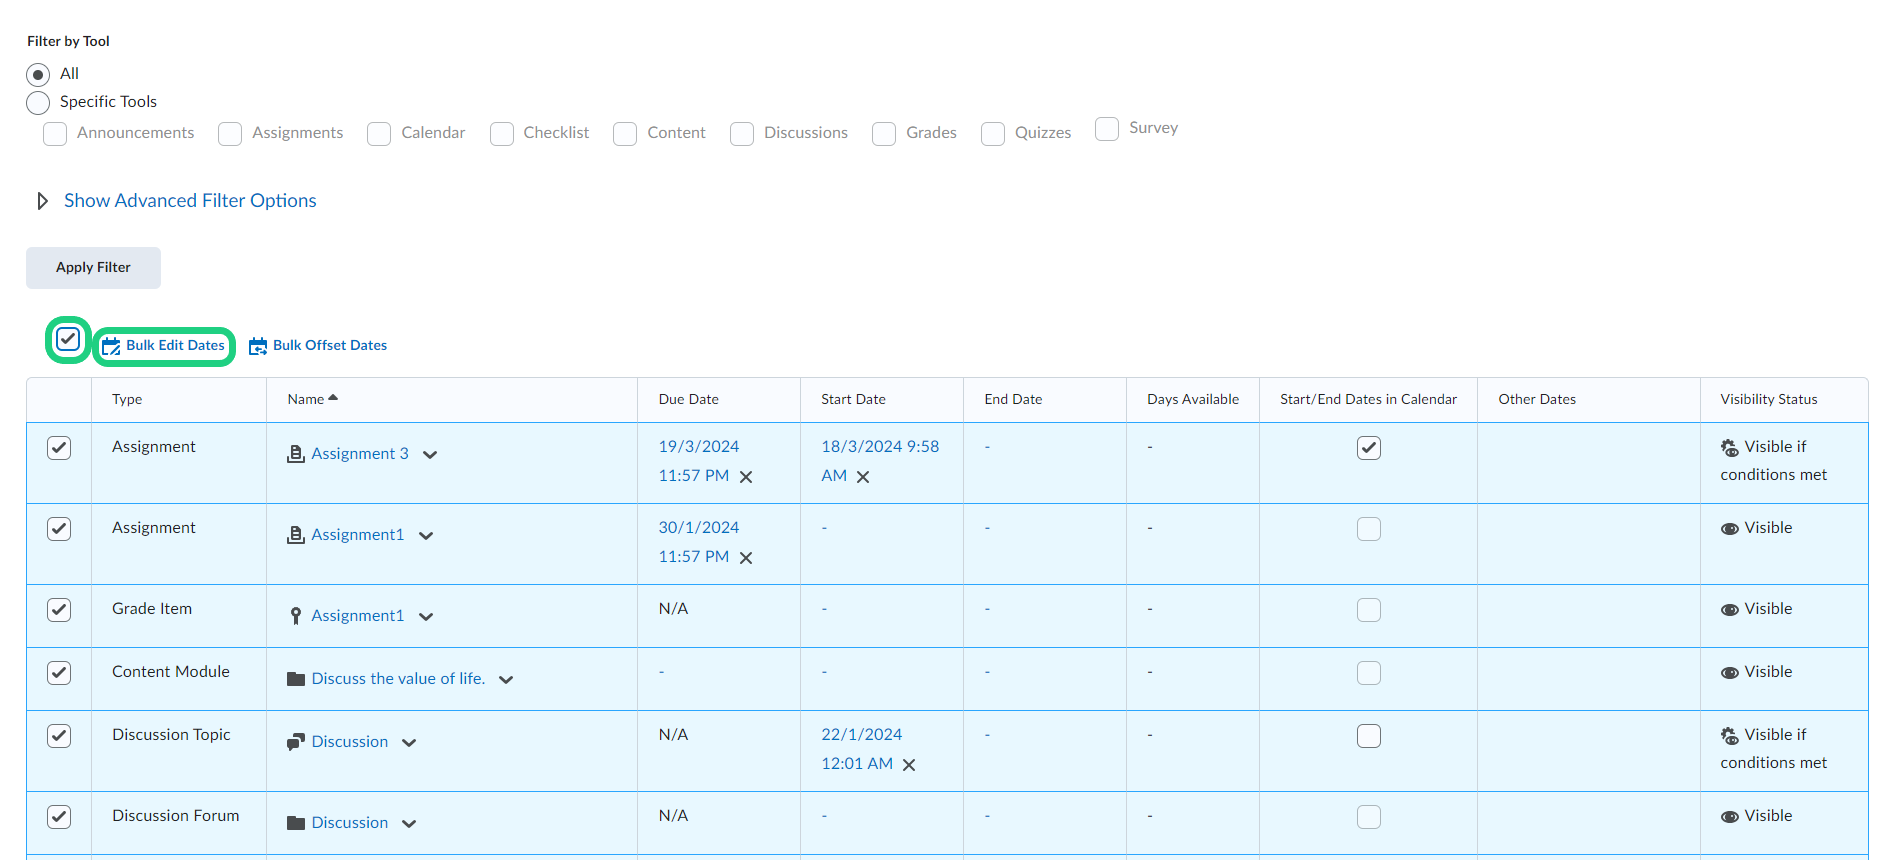Open the Assignment 3 actions dropdown
Image resolution: width=1883 pixels, height=860 pixels.
[x=430, y=455]
